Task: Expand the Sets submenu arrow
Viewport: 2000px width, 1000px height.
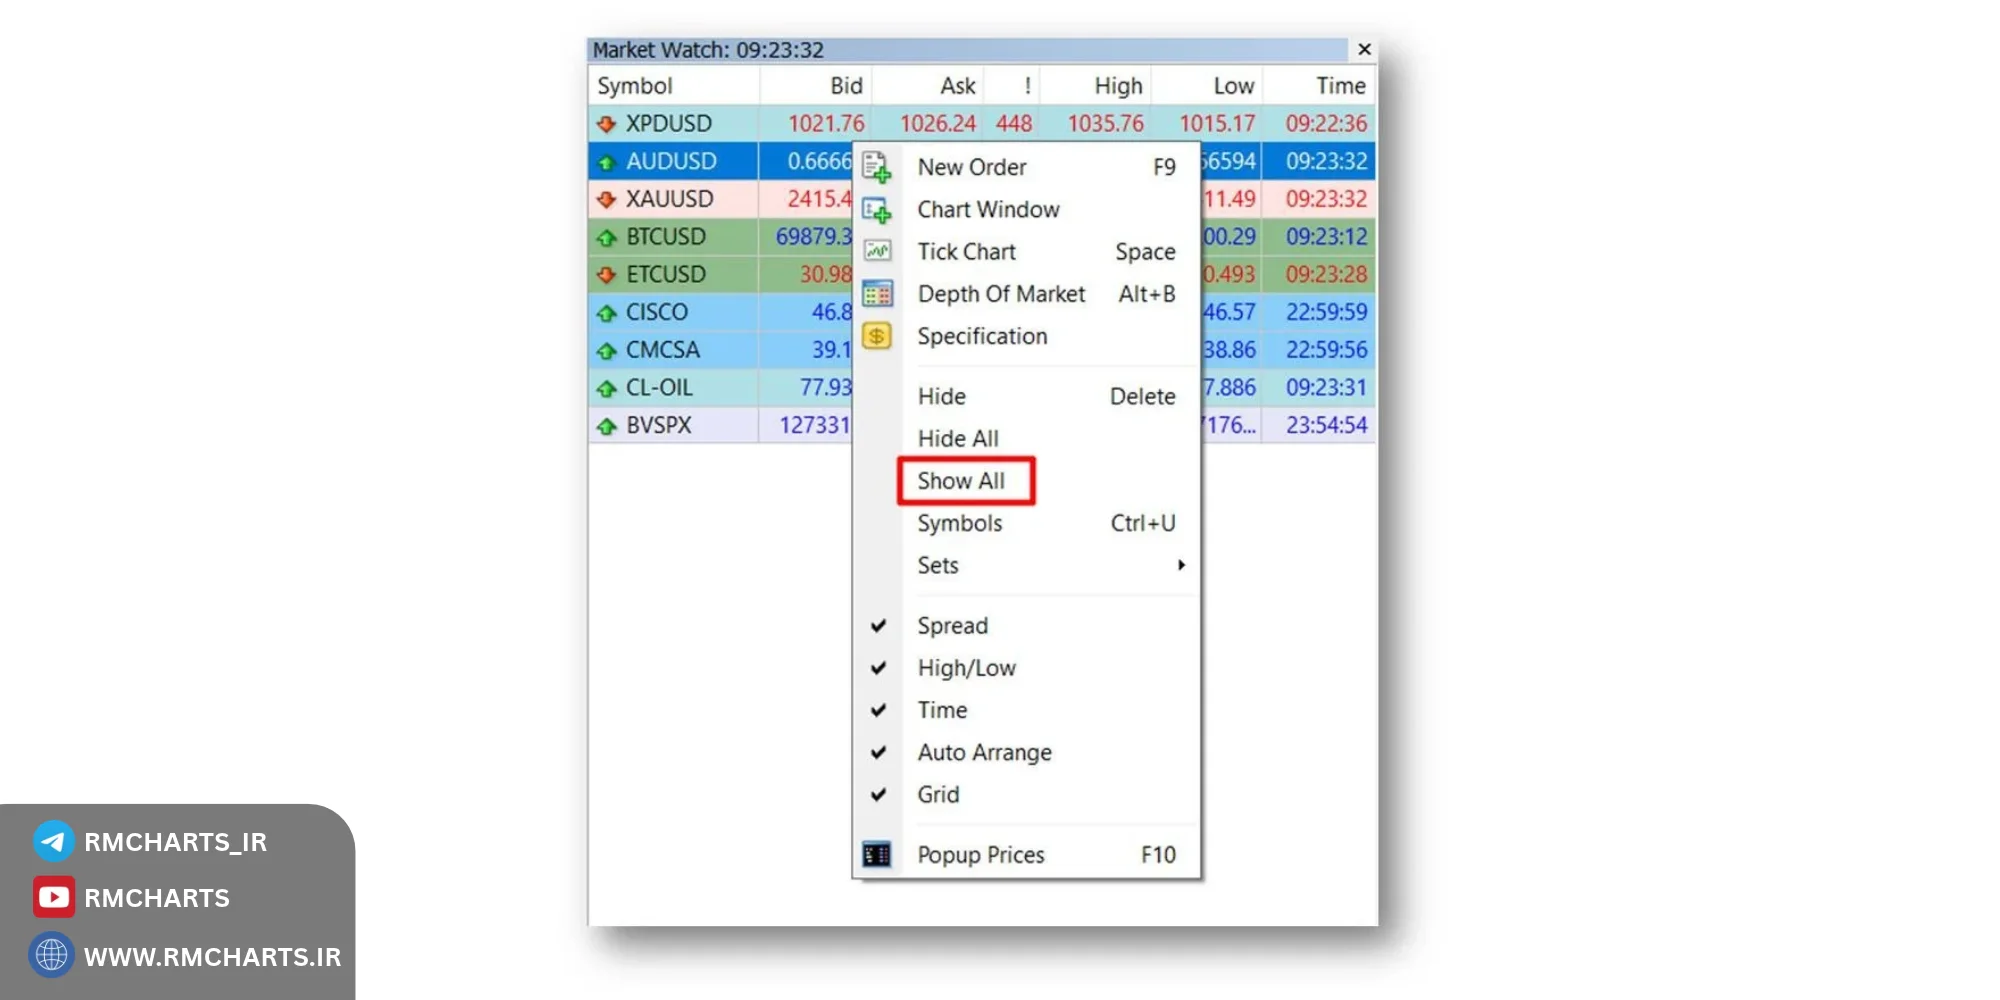Action: coord(1181,565)
